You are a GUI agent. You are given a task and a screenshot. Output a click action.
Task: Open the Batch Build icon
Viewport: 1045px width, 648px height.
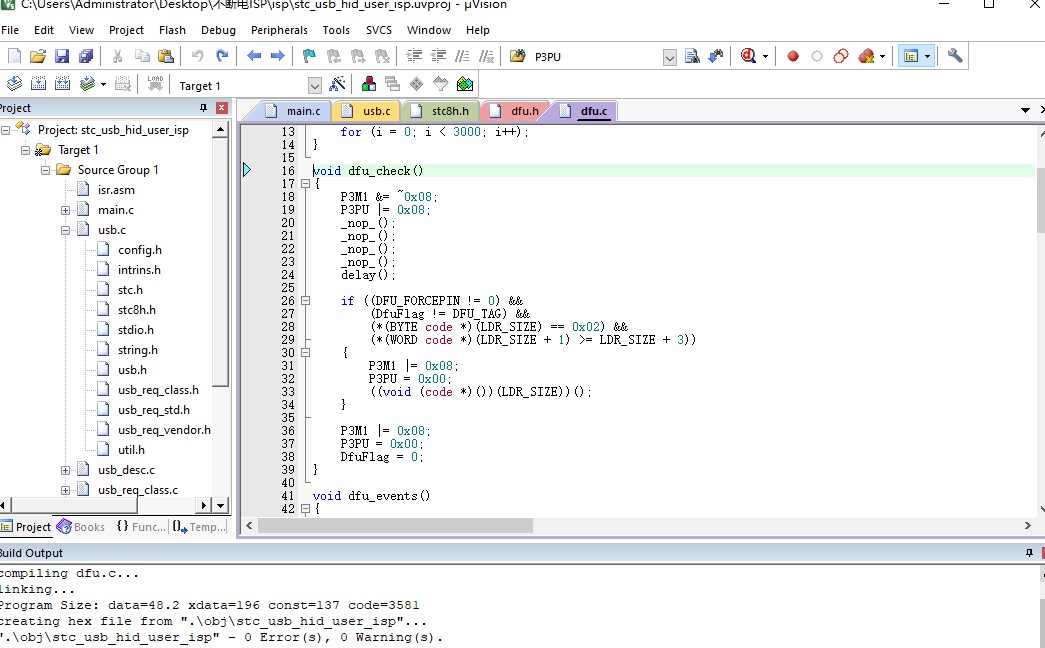(x=87, y=84)
